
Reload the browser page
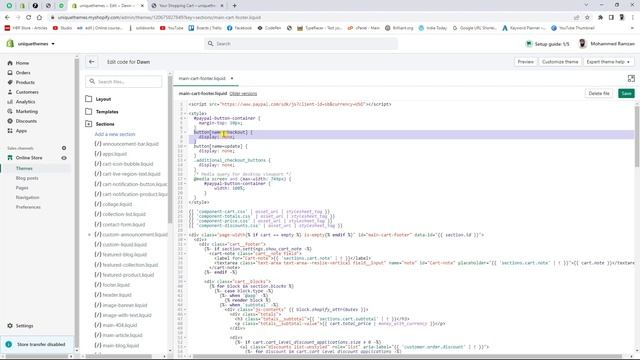28,18
